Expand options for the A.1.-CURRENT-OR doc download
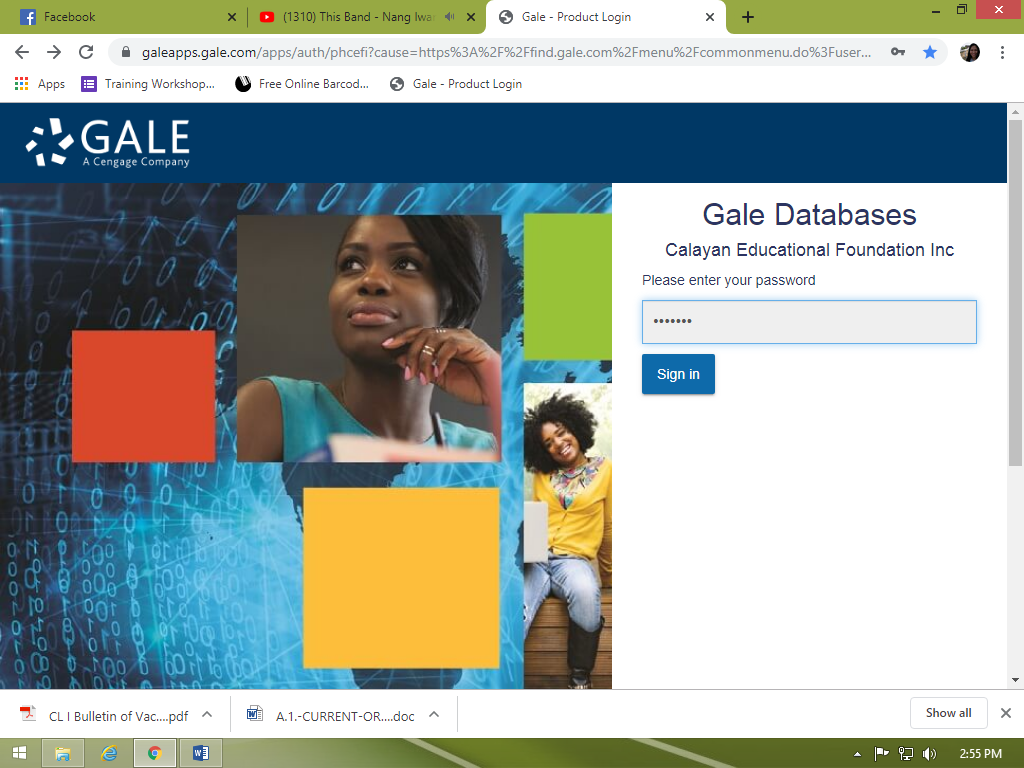 434,714
